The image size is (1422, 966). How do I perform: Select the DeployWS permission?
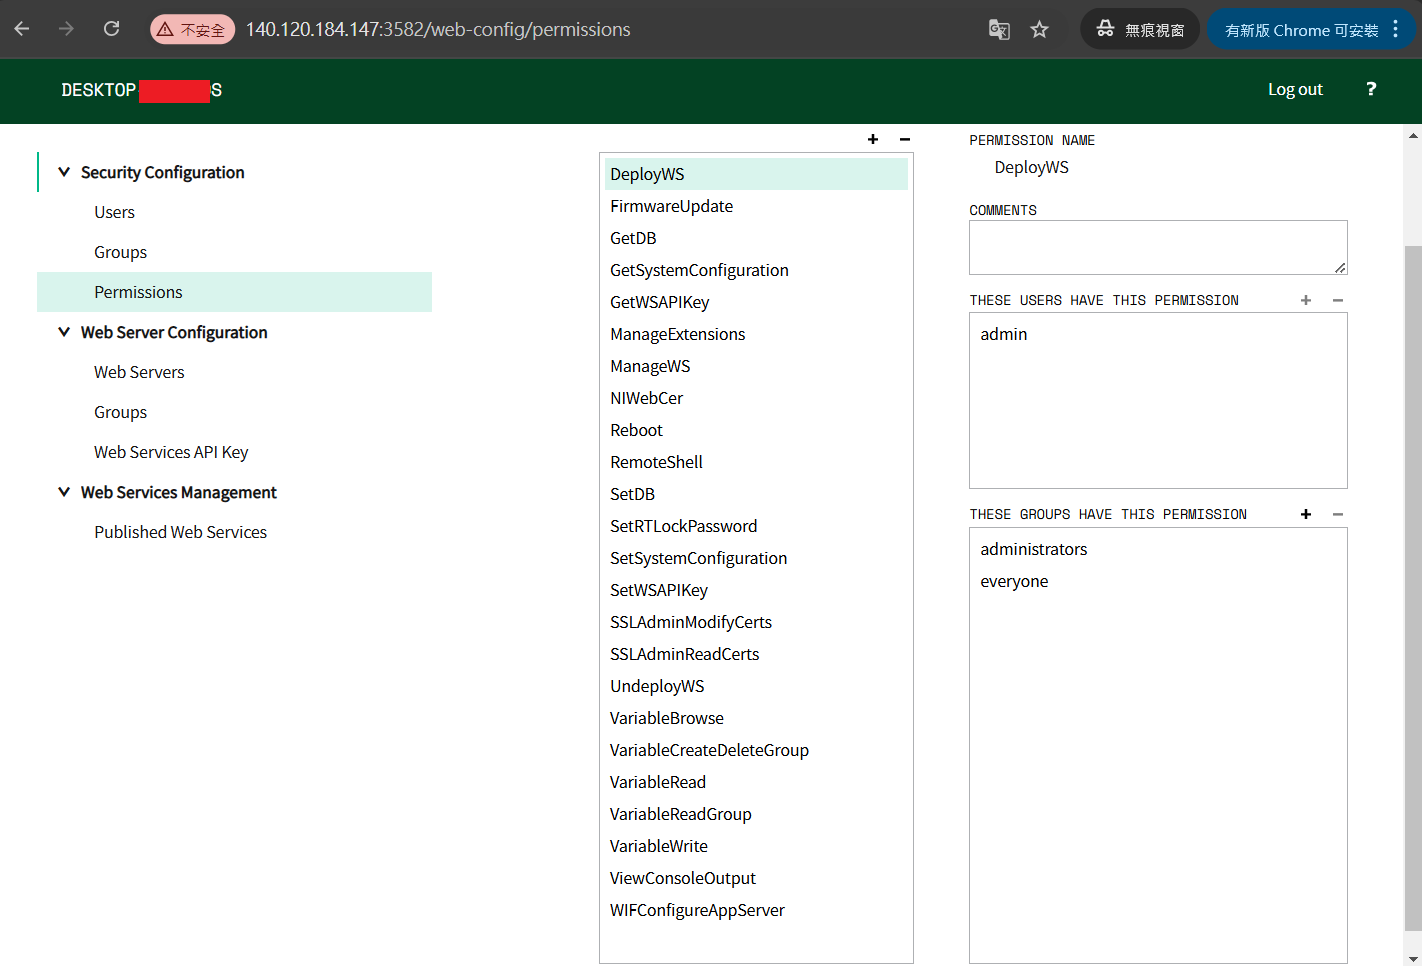756,174
